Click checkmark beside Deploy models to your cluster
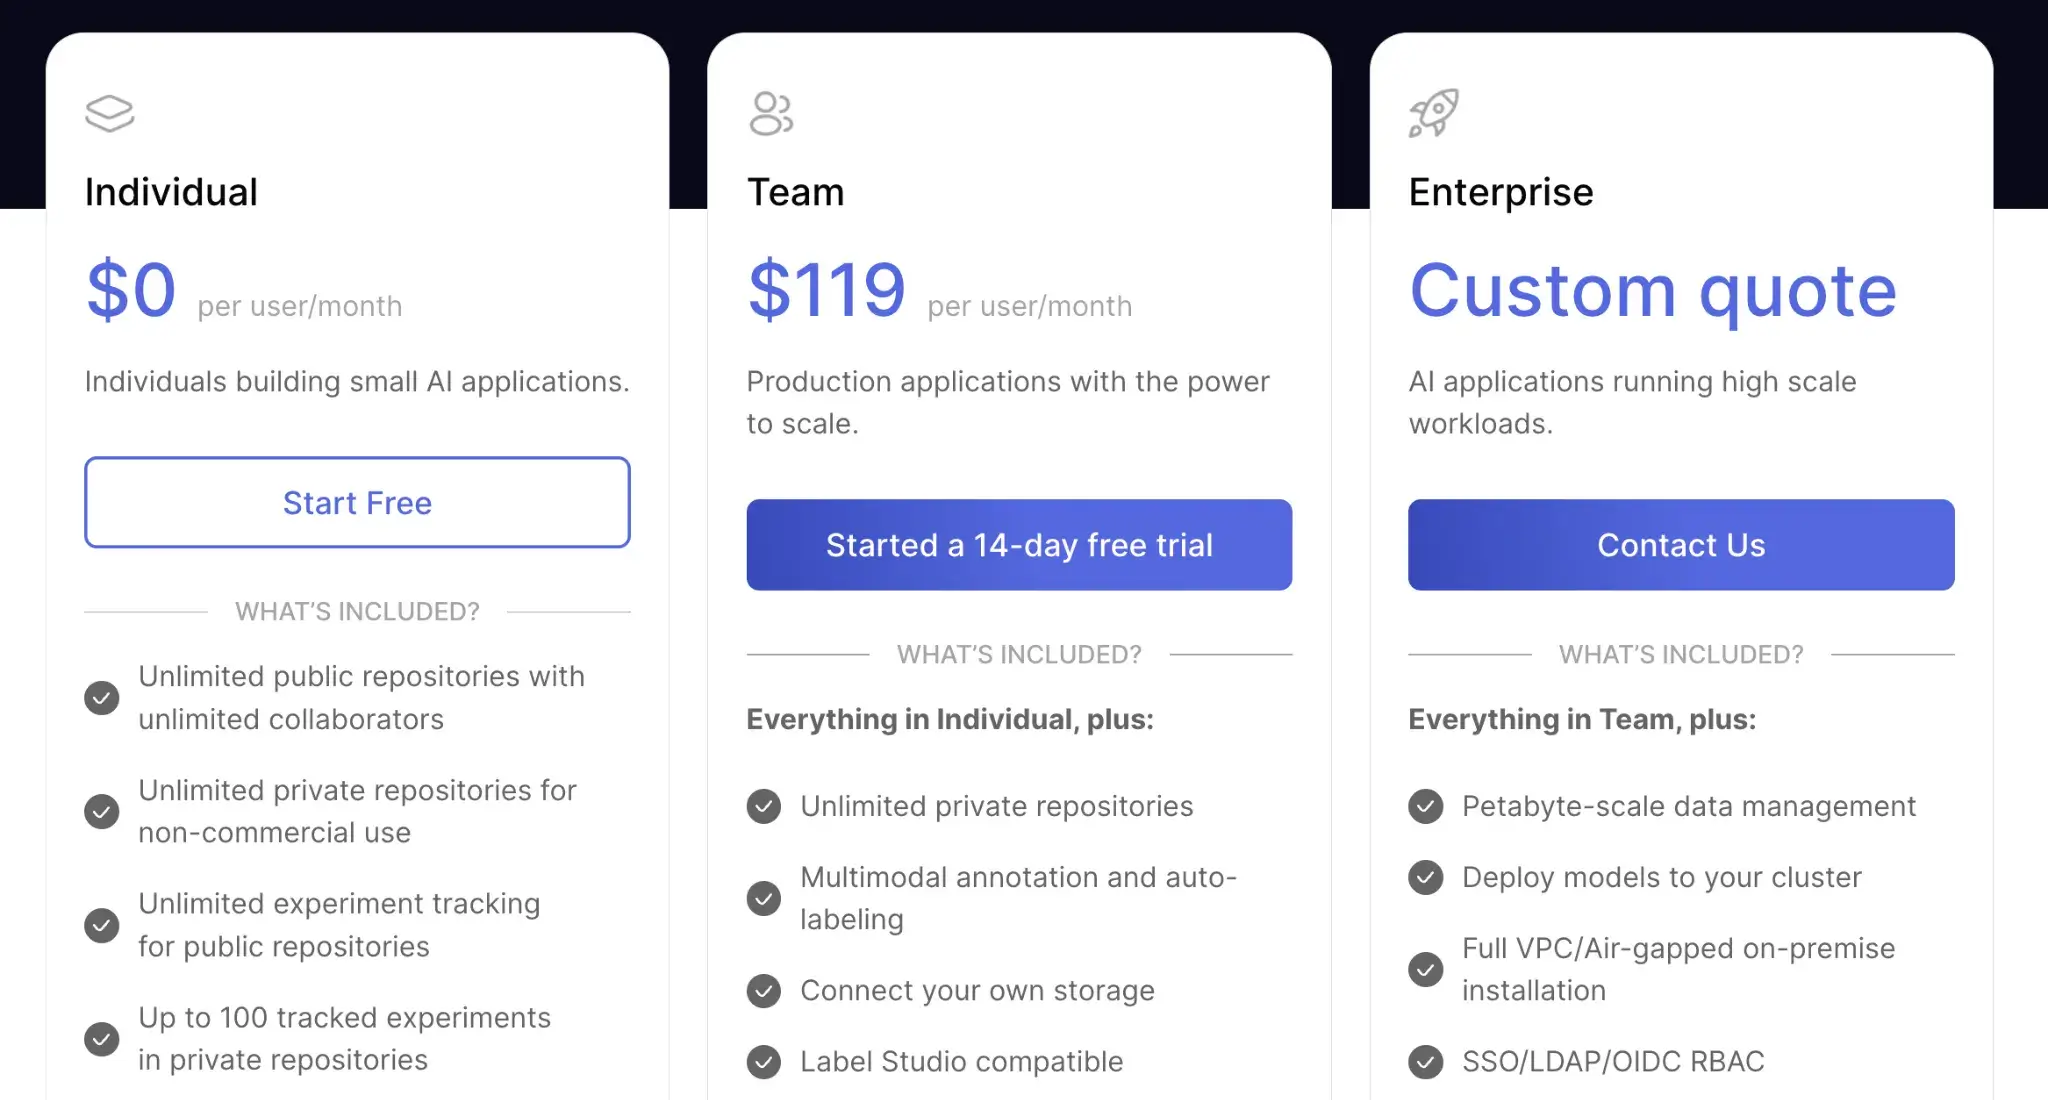This screenshot has height=1100, width=2048. [x=1426, y=877]
